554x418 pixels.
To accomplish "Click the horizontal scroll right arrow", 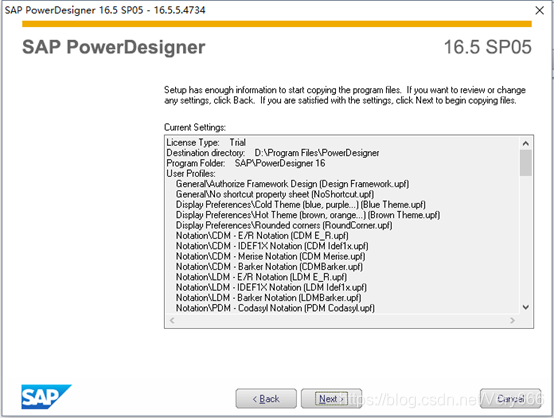I will tap(512, 320).
